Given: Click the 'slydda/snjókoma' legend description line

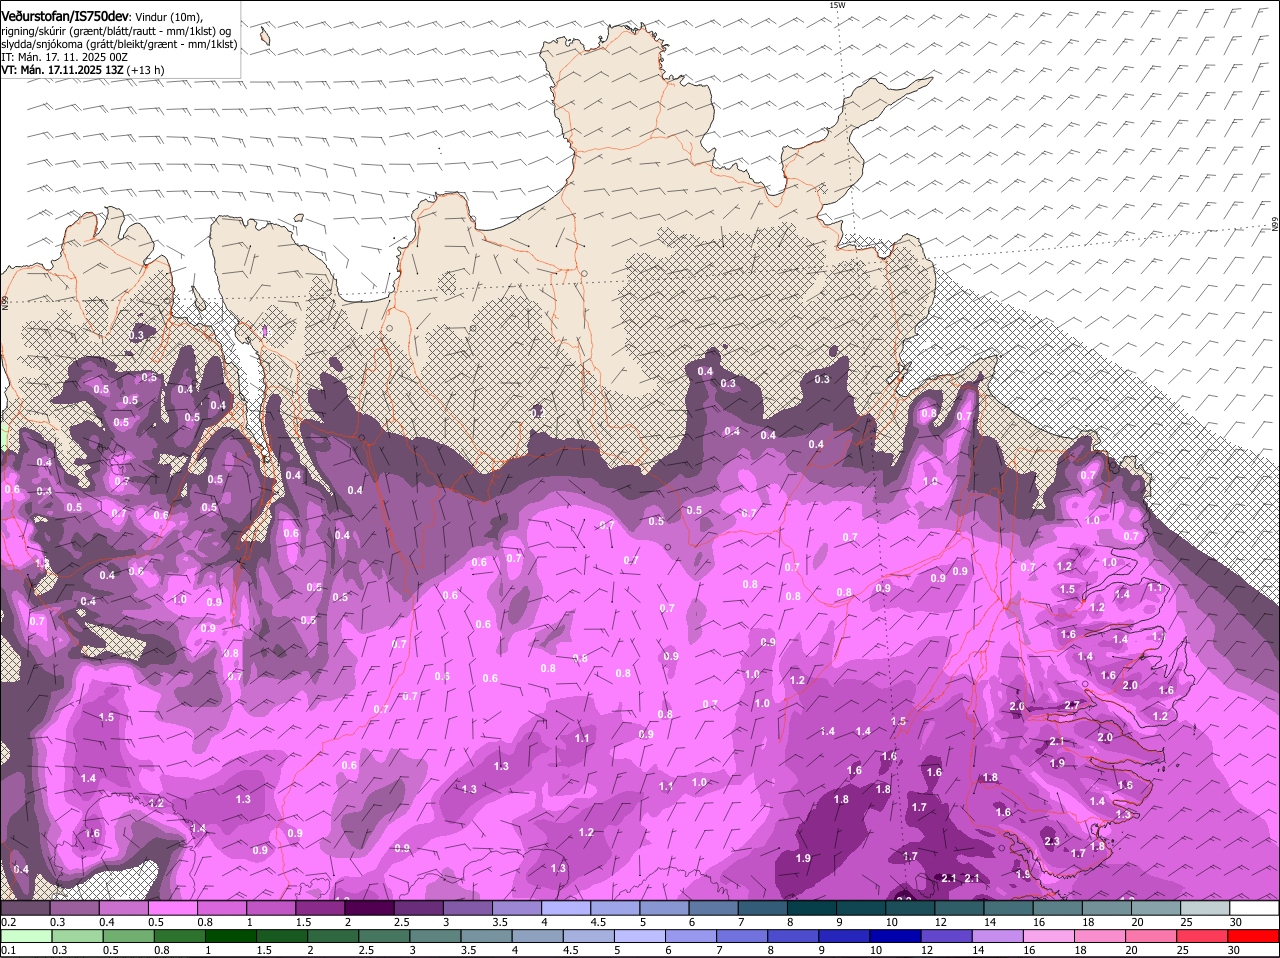Looking at the screenshot, I should point(119,44).
